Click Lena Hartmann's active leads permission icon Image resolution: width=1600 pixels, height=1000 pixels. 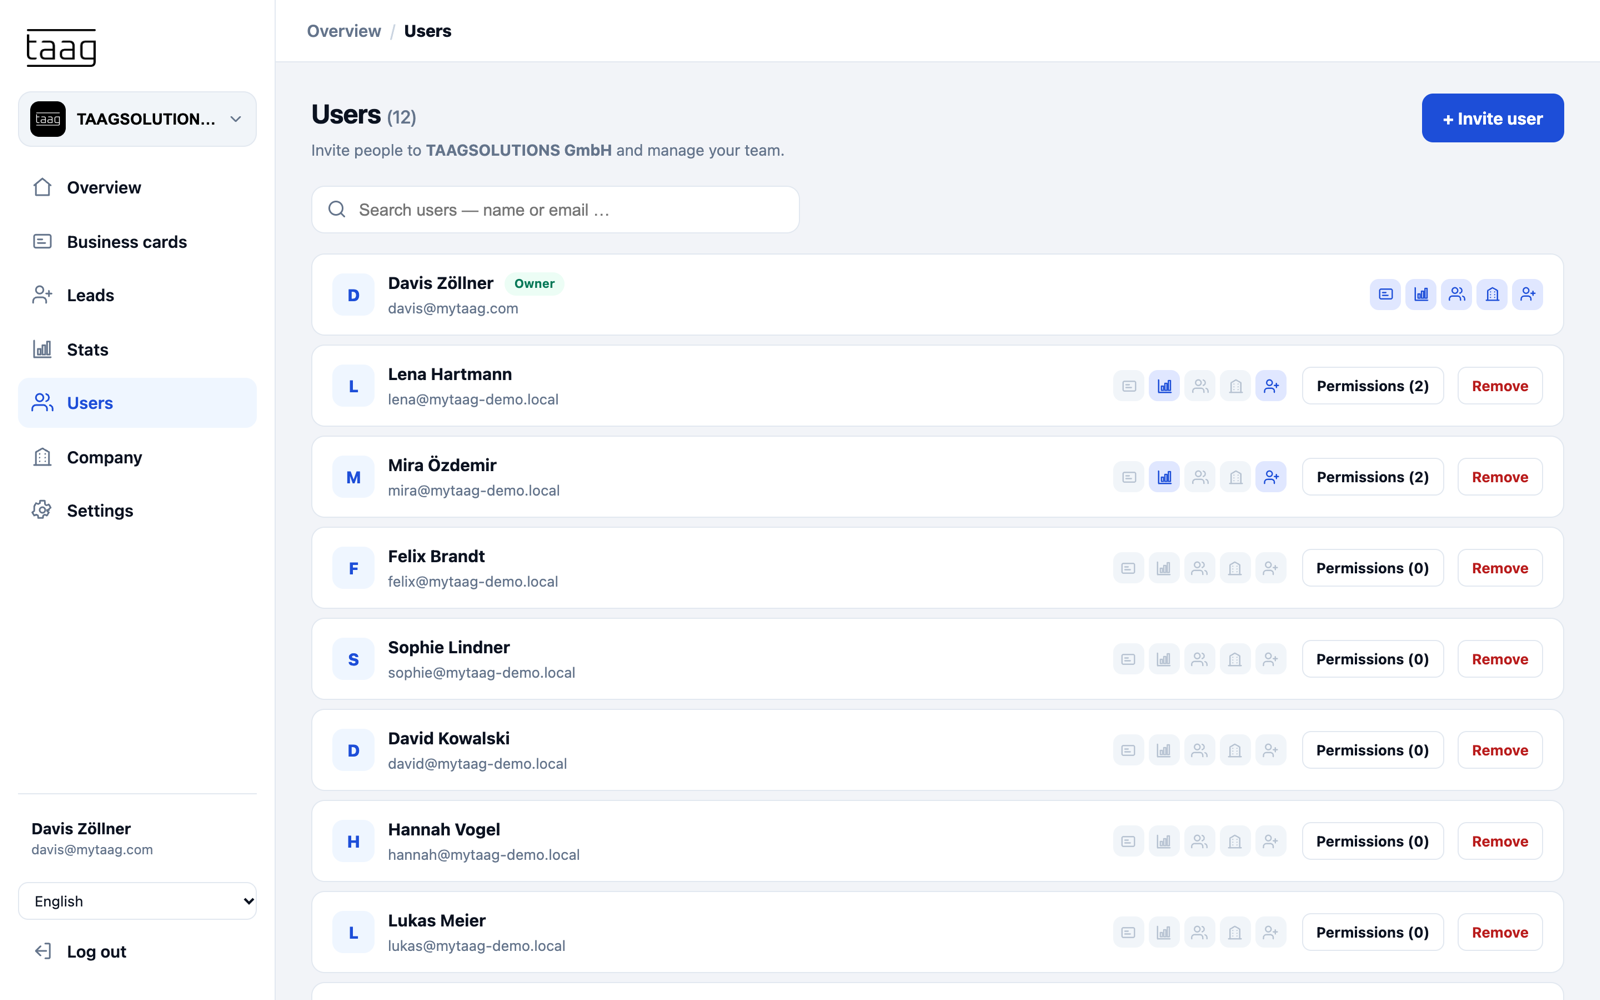(x=1271, y=386)
